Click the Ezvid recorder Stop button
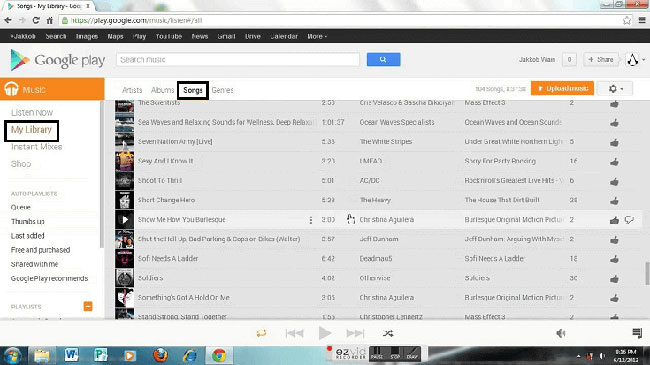This screenshot has width=650, height=365. pyautogui.click(x=395, y=353)
